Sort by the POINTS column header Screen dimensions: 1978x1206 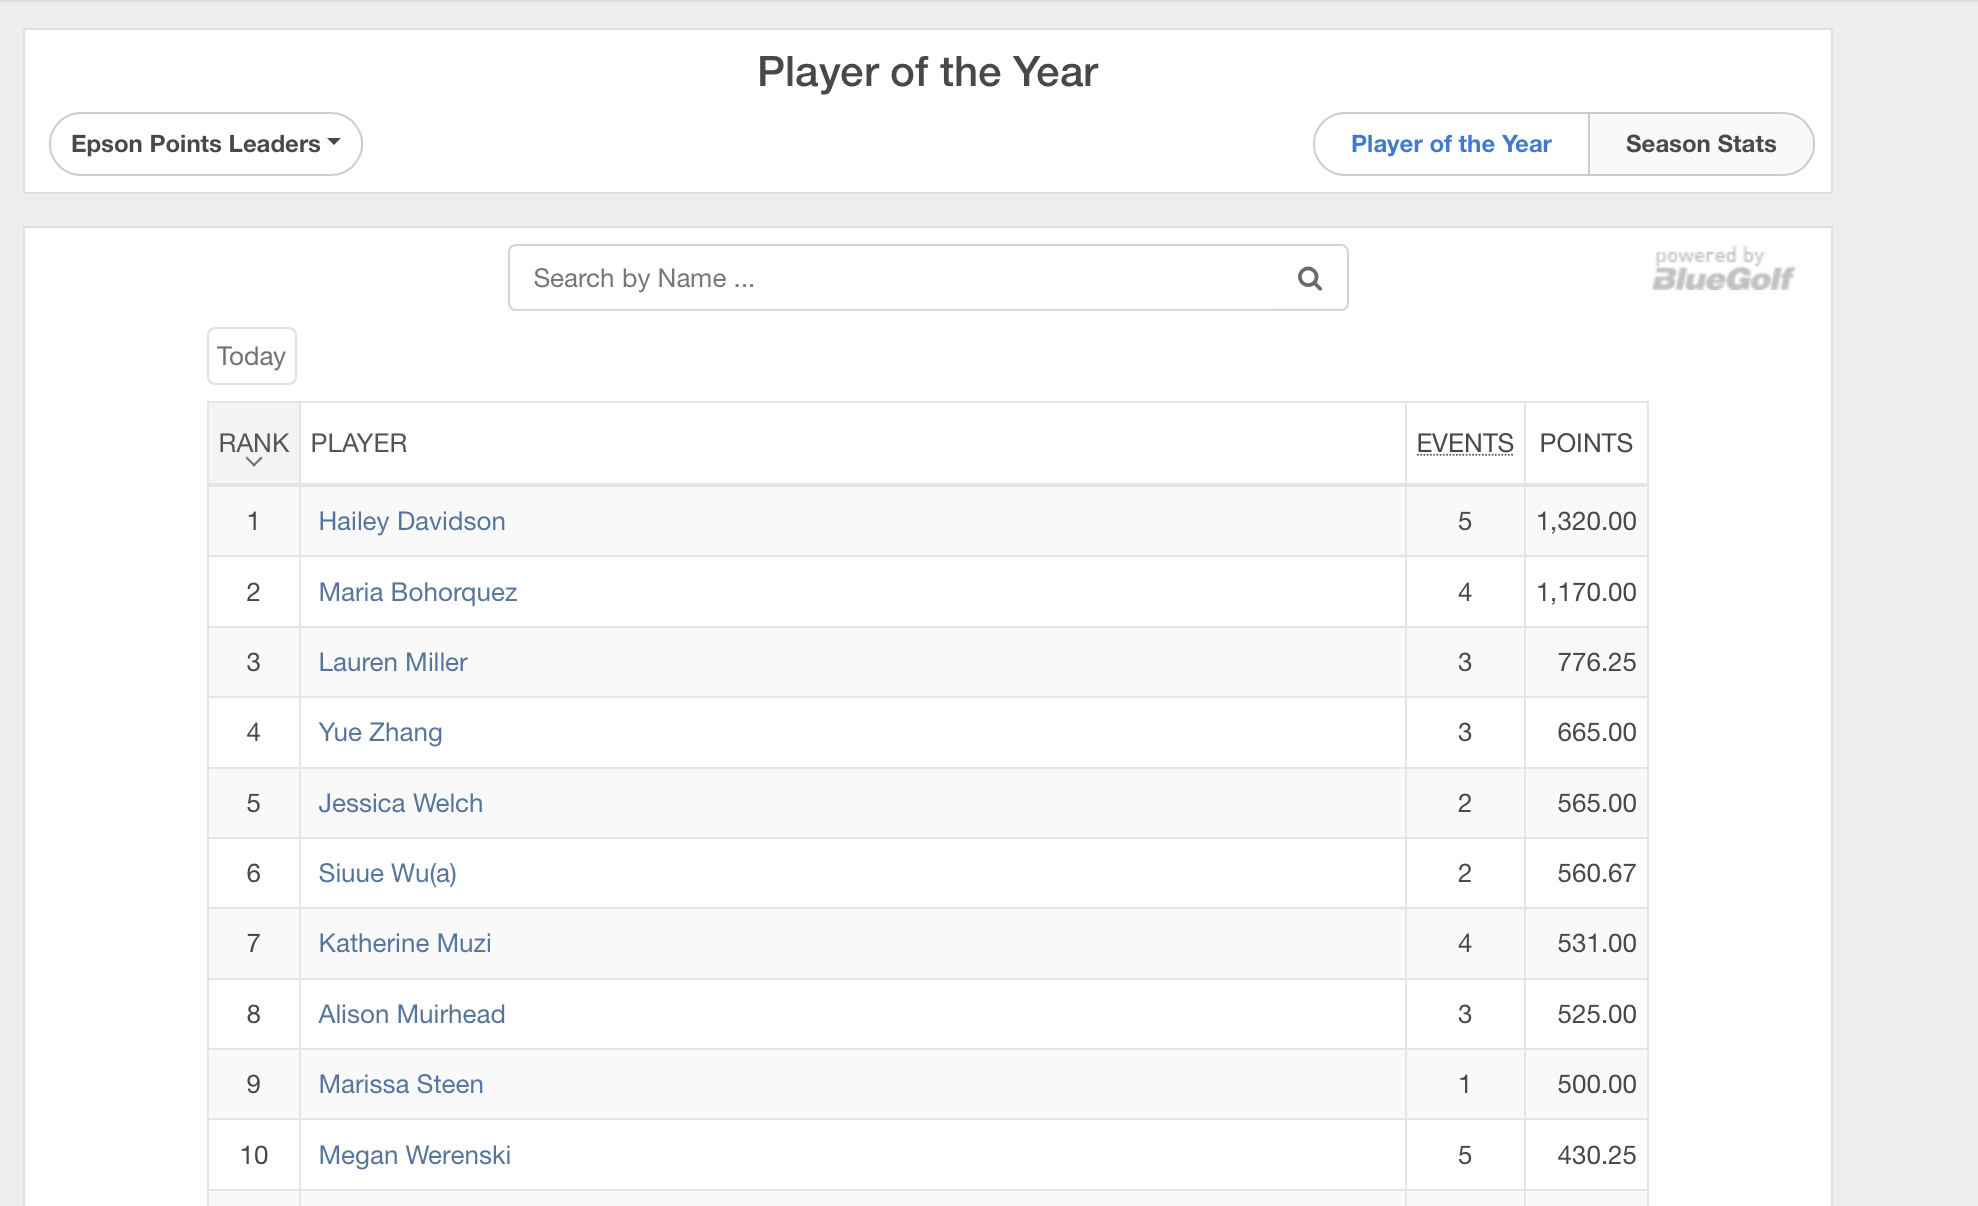(1585, 443)
